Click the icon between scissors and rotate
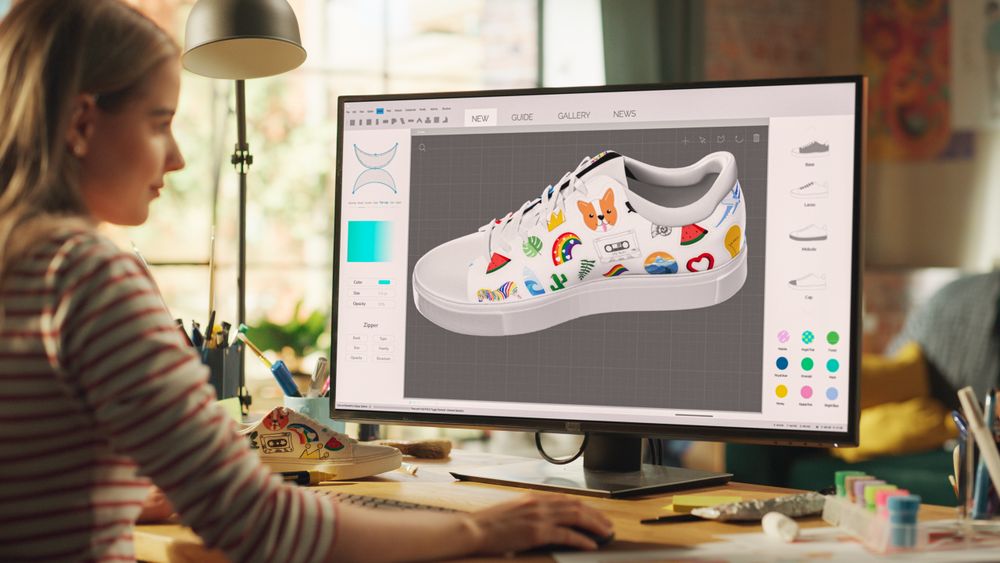The image size is (1000, 563). click(721, 139)
